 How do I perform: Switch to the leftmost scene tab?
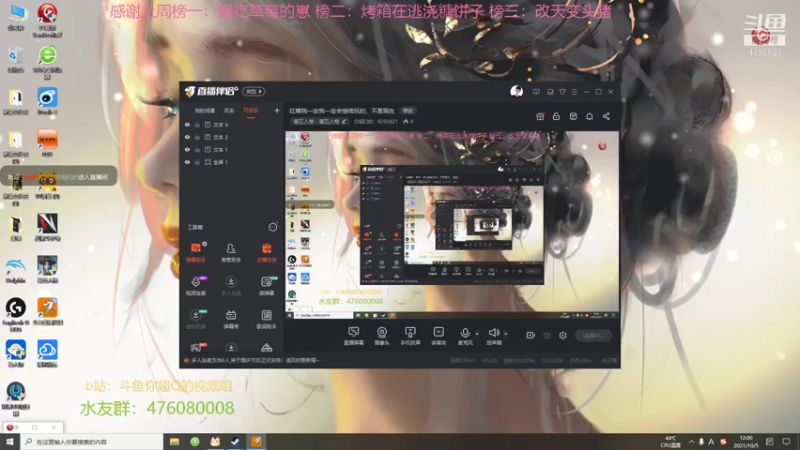coord(205,111)
